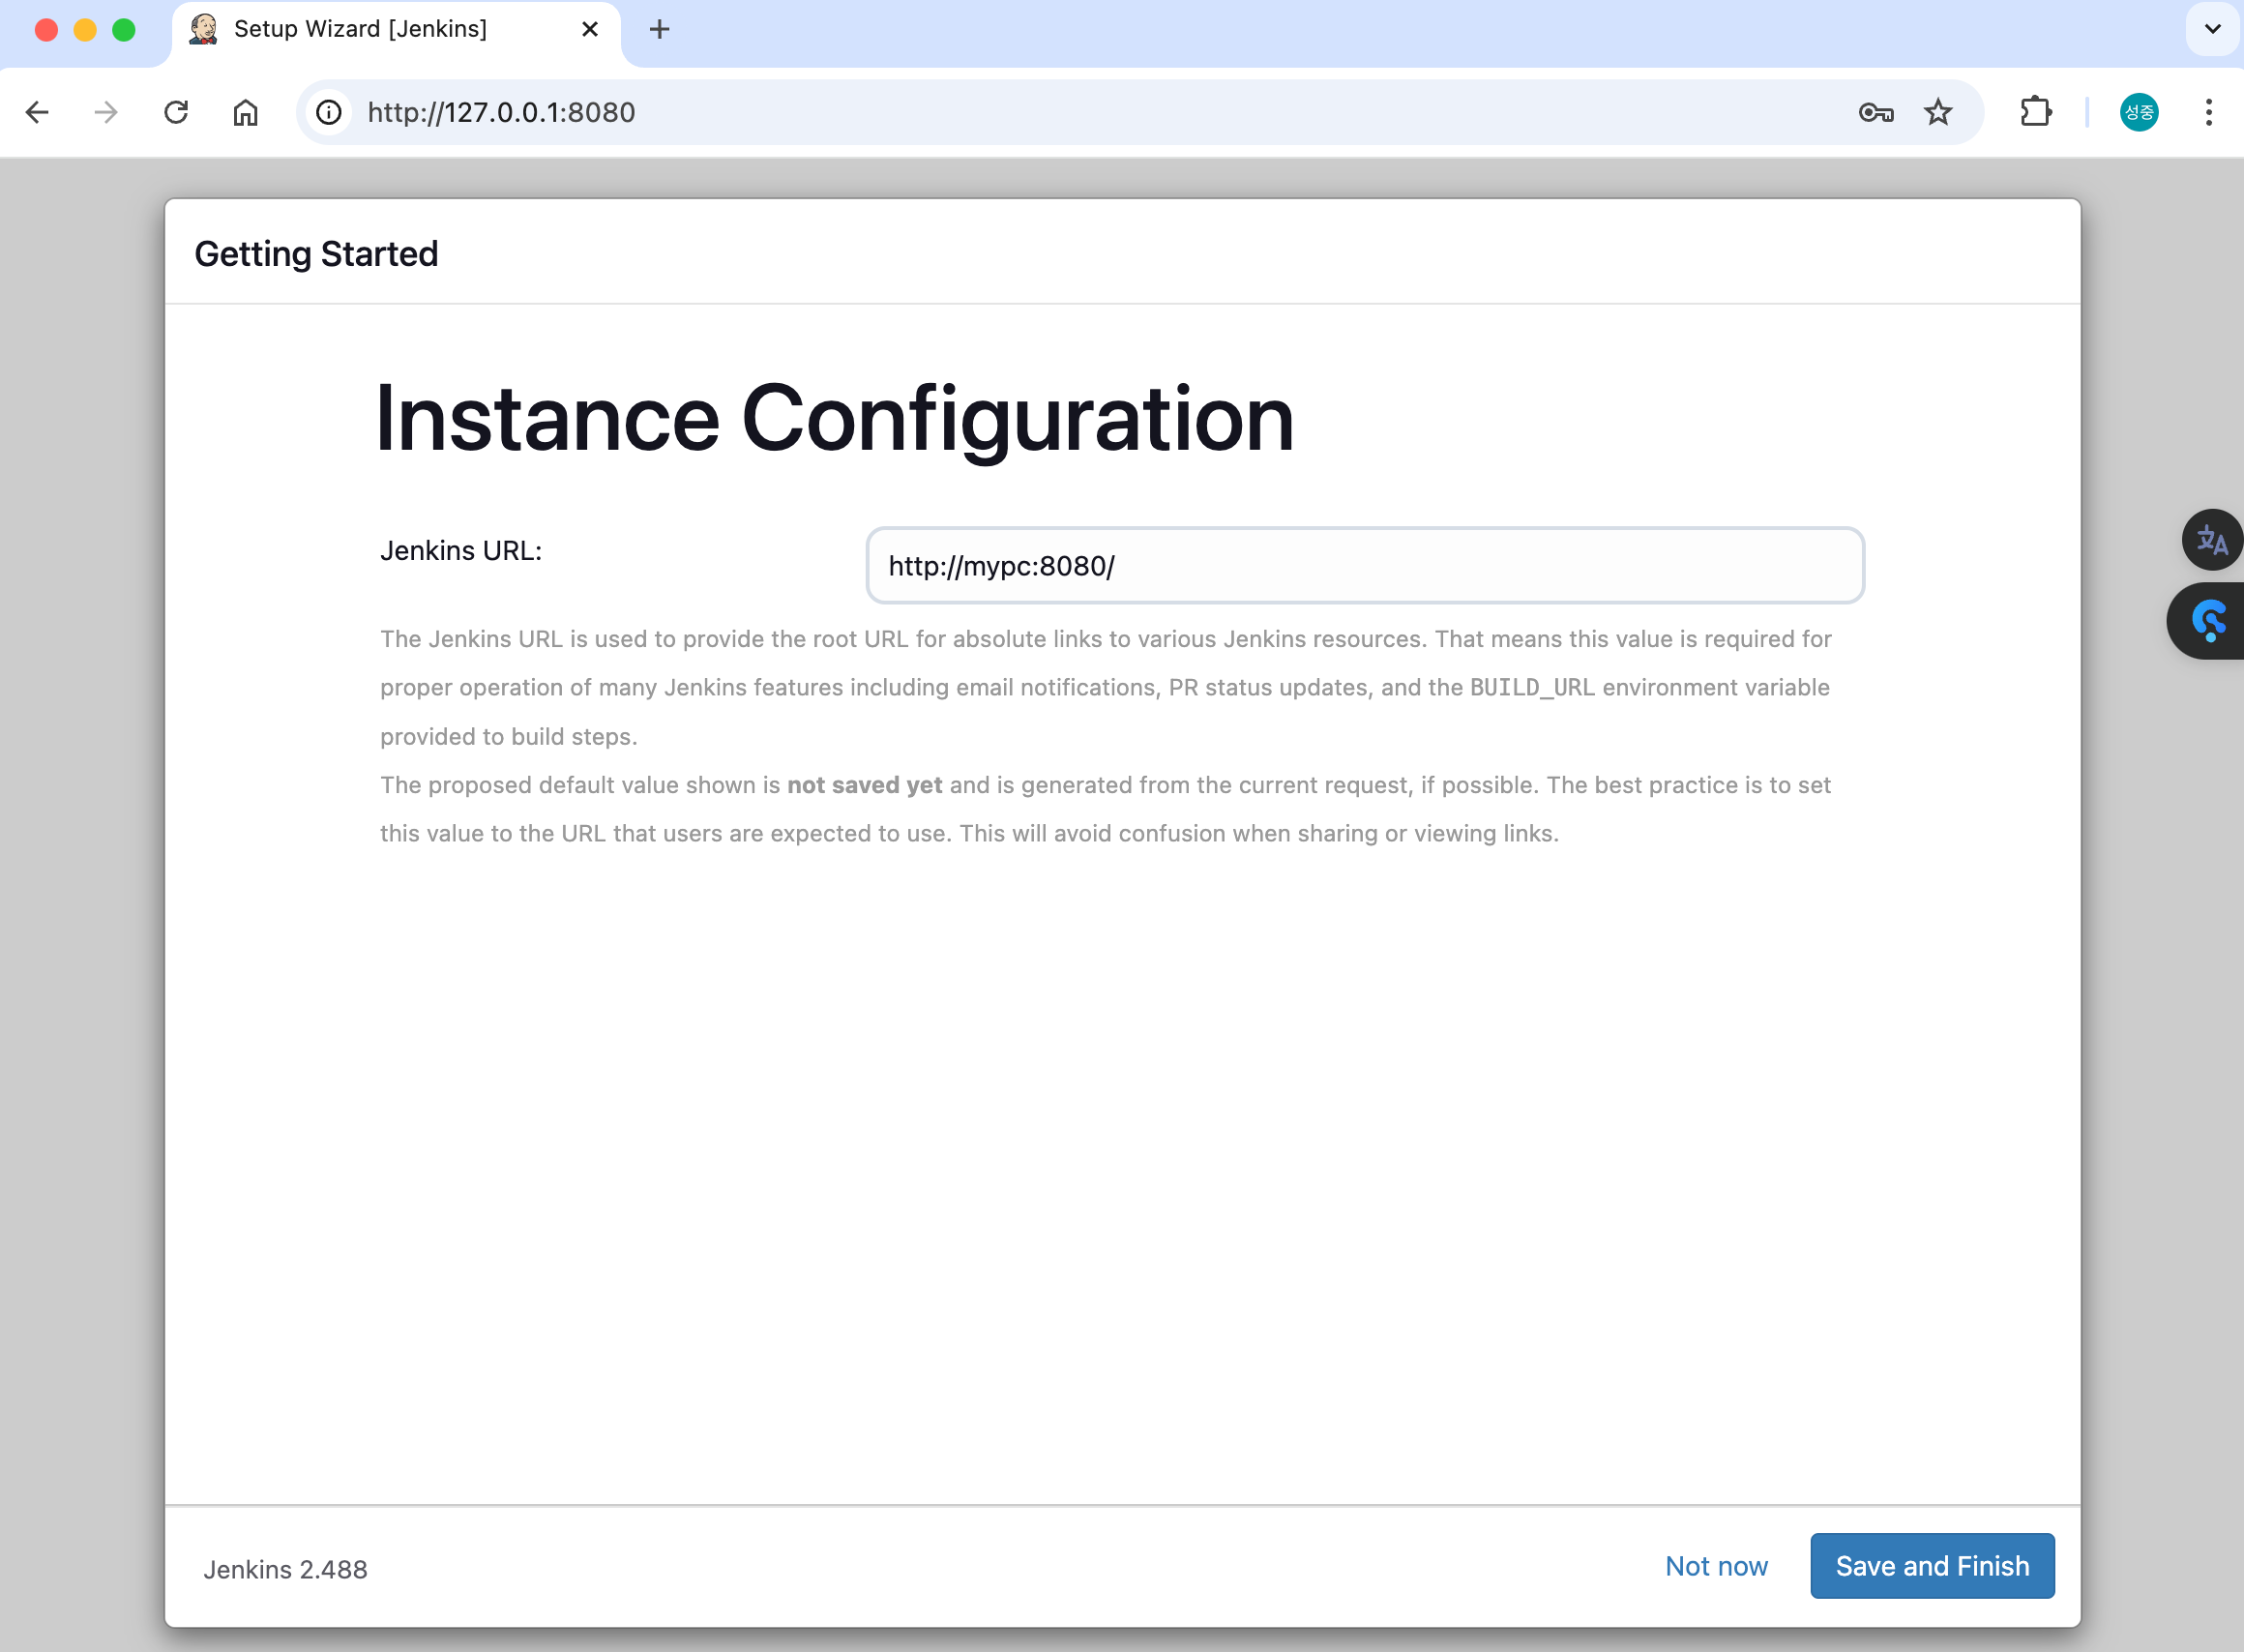Image resolution: width=2244 pixels, height=1652 pixels.
Task: Open a new browser tab
Action: [659, 29]
